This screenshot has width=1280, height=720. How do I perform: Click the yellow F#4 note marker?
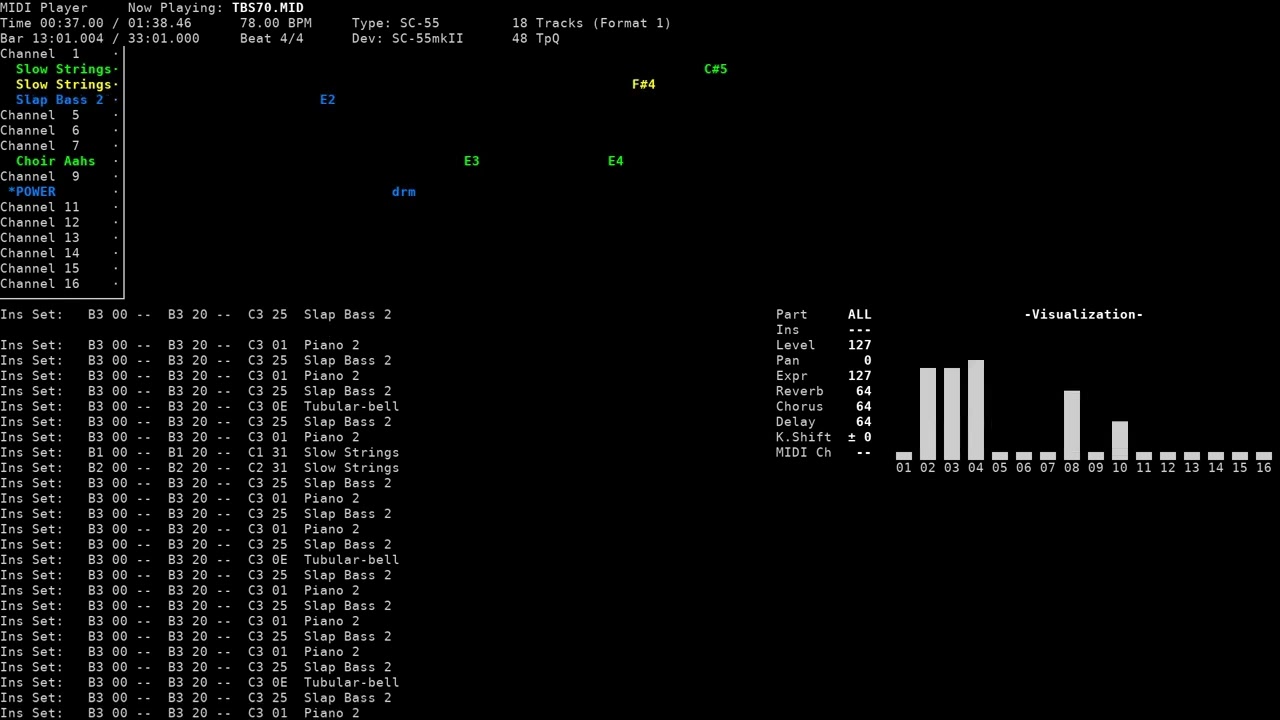click(644, 84)
